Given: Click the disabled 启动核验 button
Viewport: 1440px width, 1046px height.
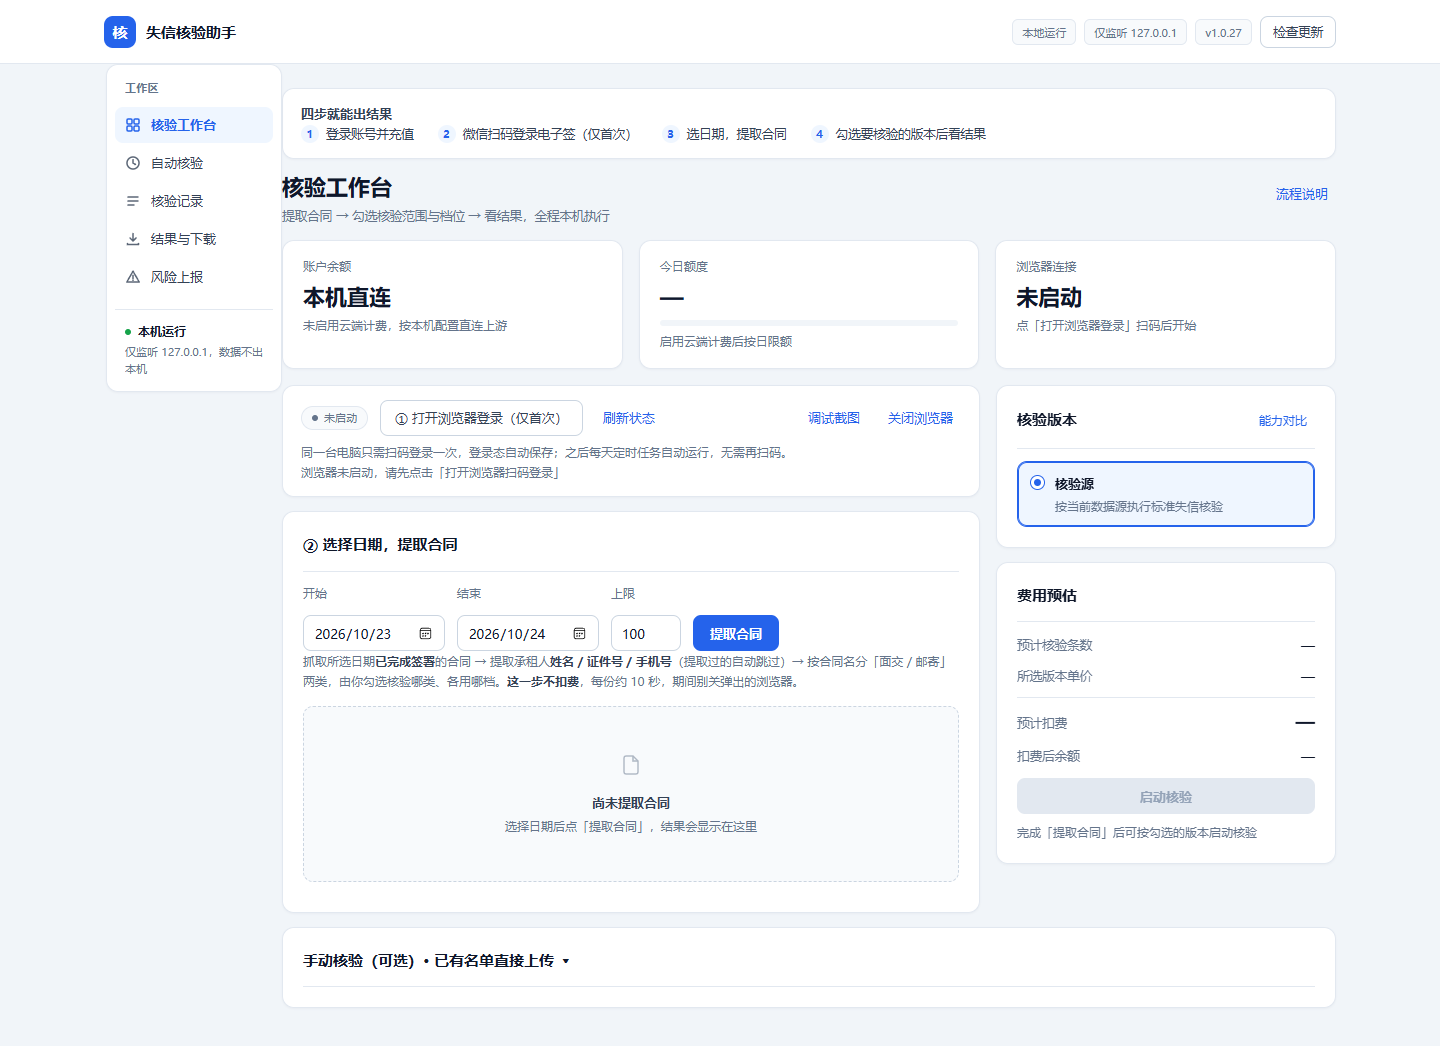Looking at the screenshot, I should [x=1166, y=797].
